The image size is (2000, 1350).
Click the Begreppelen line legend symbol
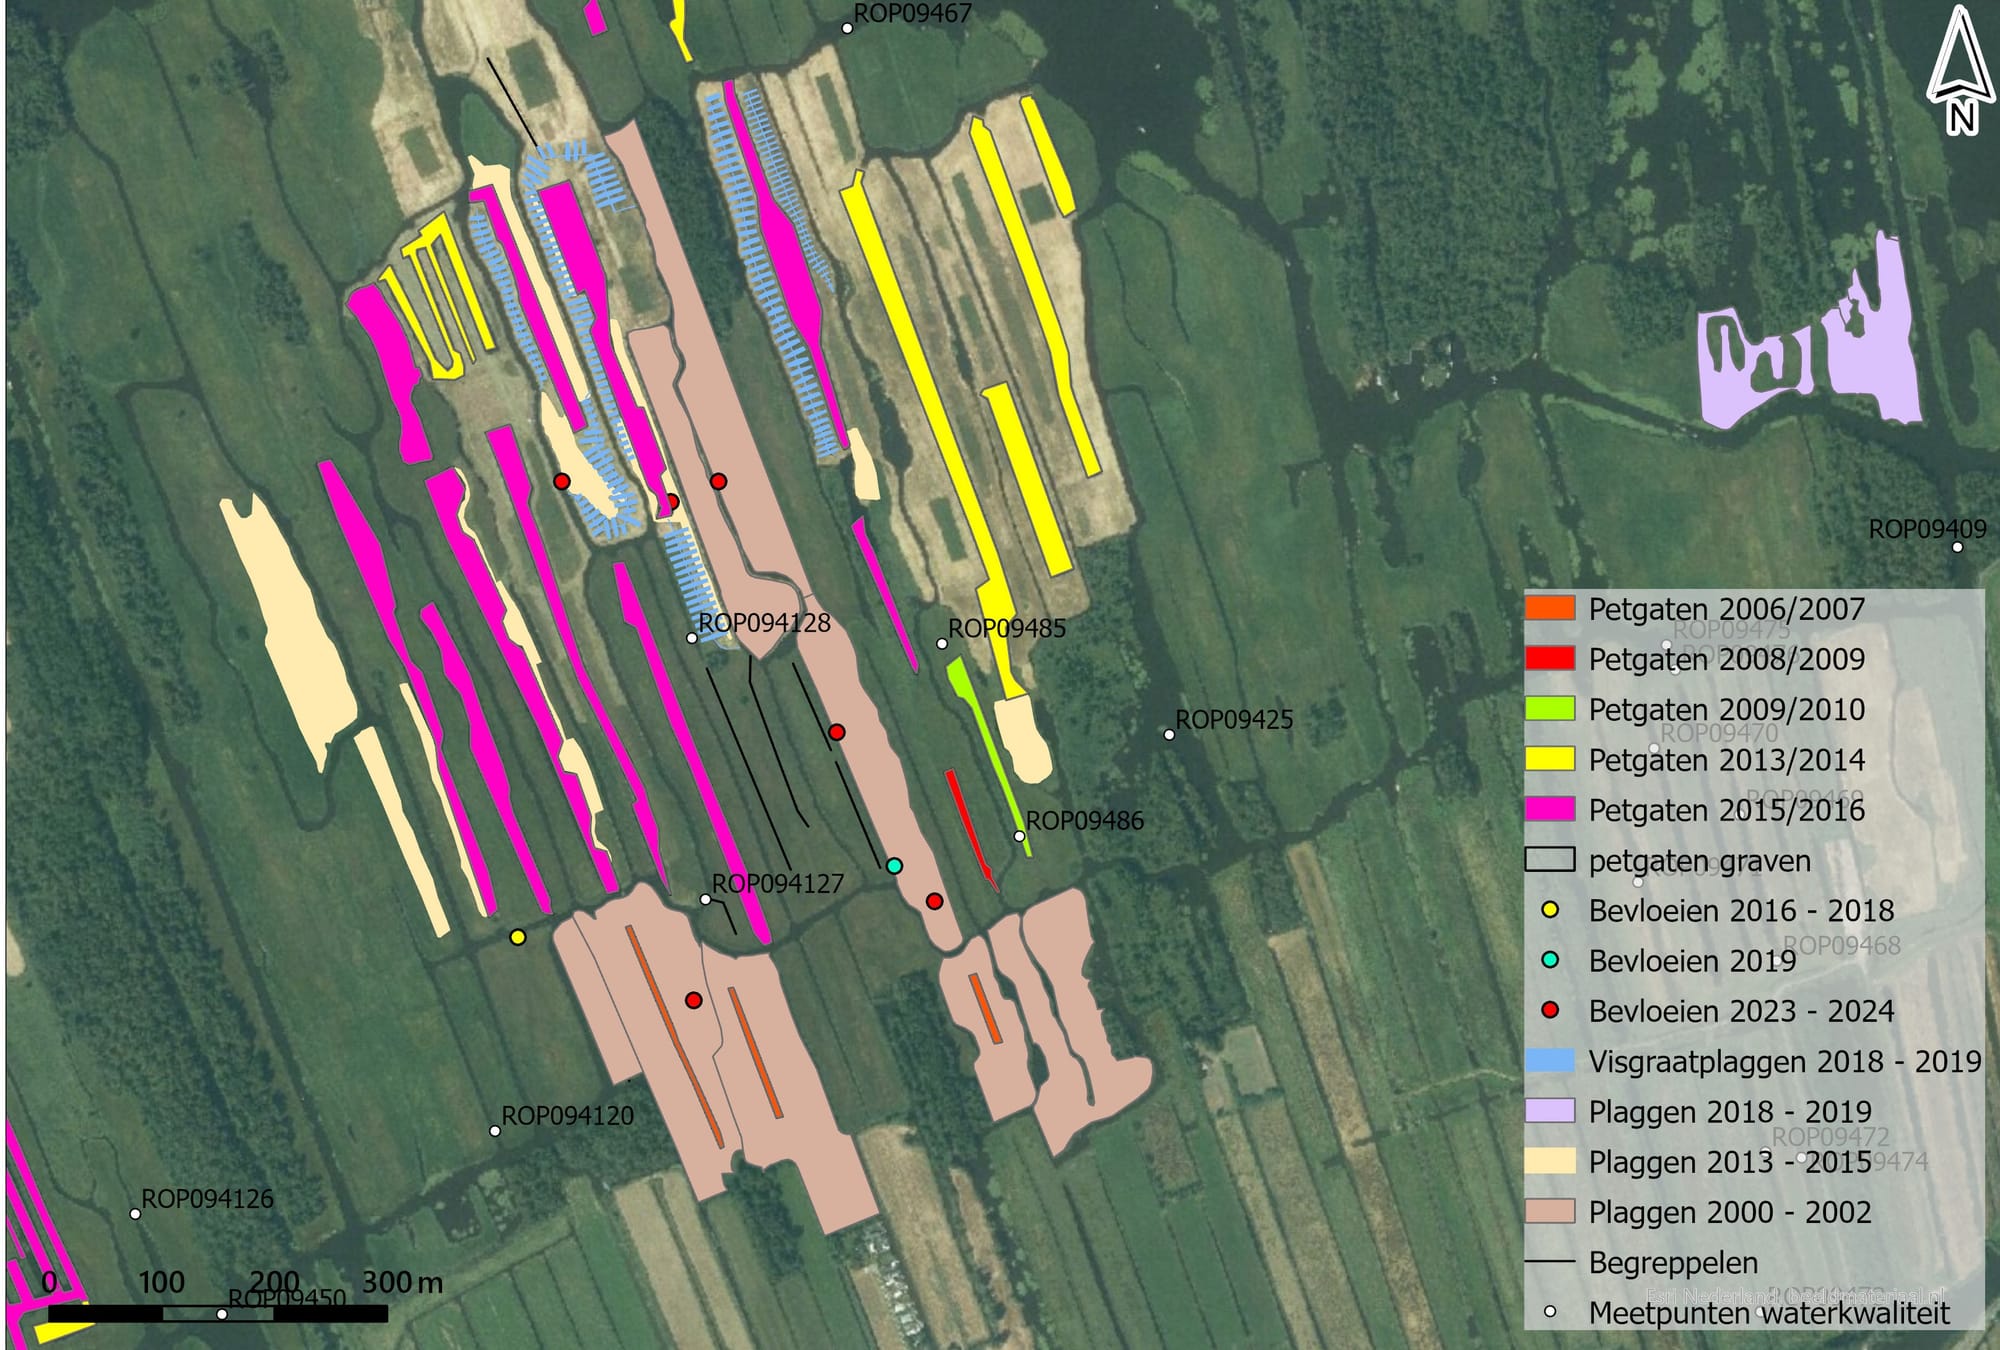[x=1550, y=1262]
